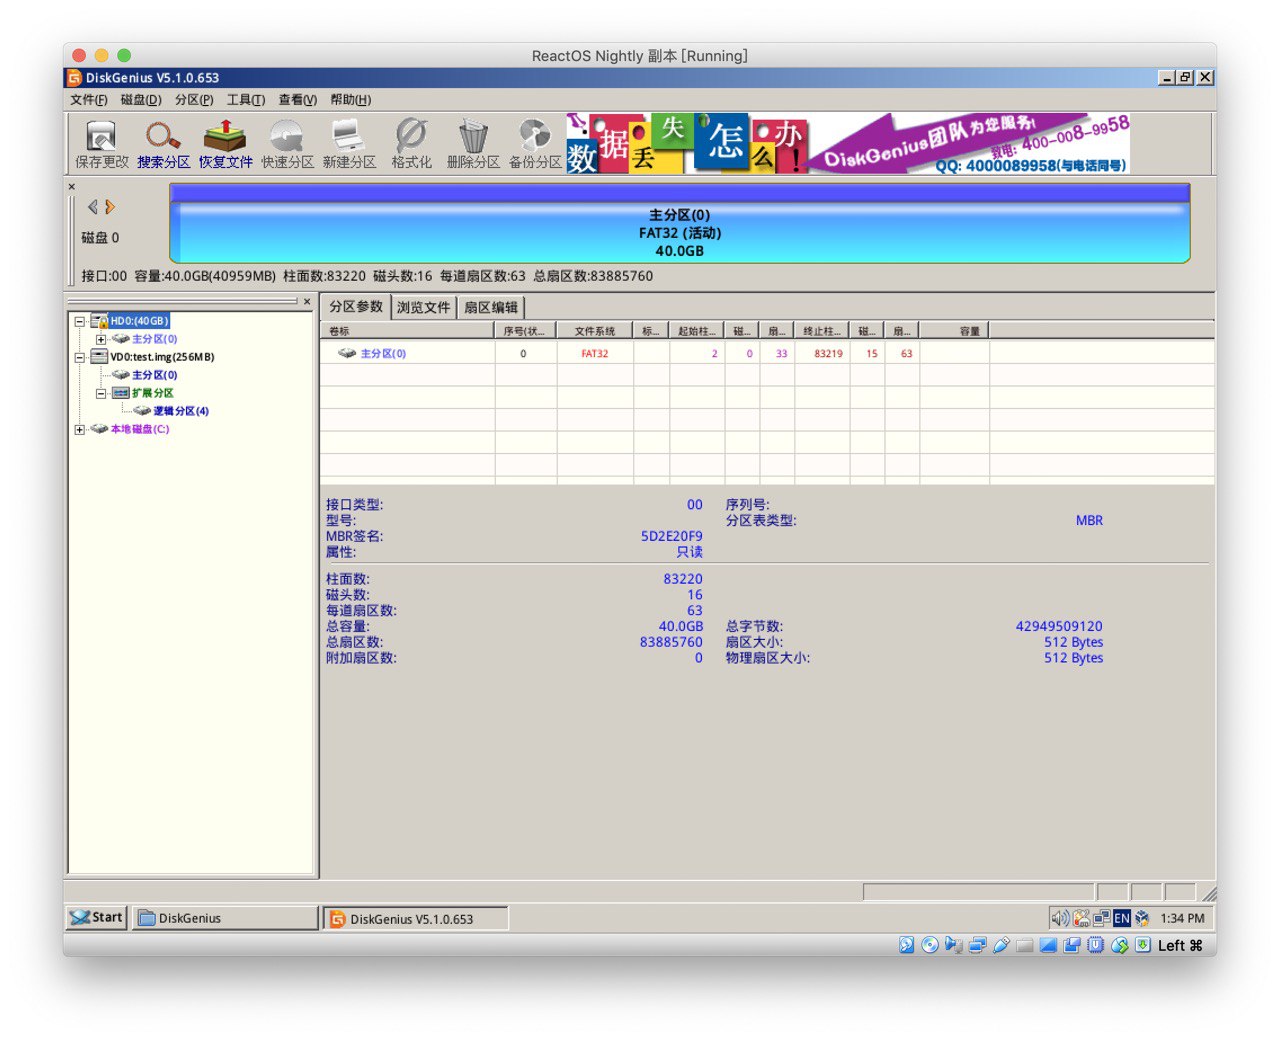Image resolution: width=1280 pixels, height=1040 pixels.
Task: Go to previous disk with left arrow
Action: (92, 207)
